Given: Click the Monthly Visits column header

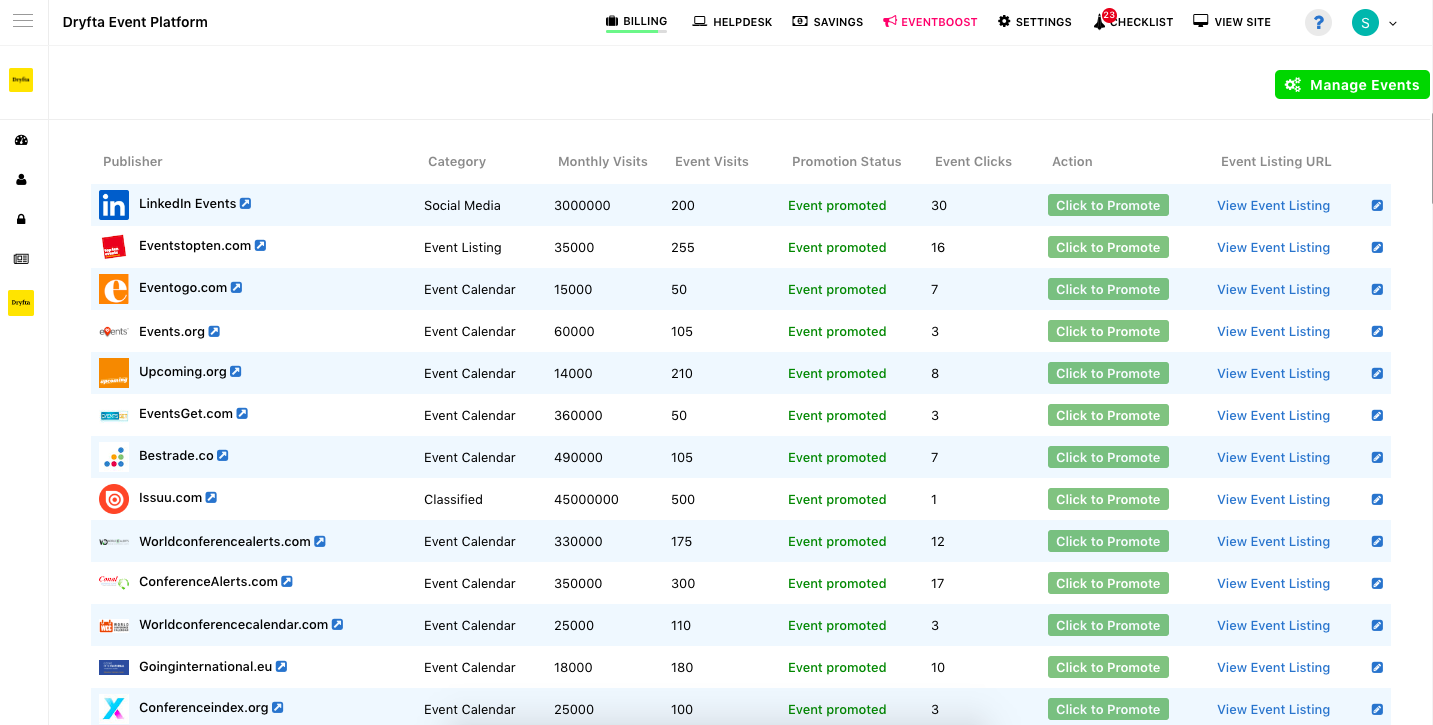Looking at the screenshot, I should [602, 161].
